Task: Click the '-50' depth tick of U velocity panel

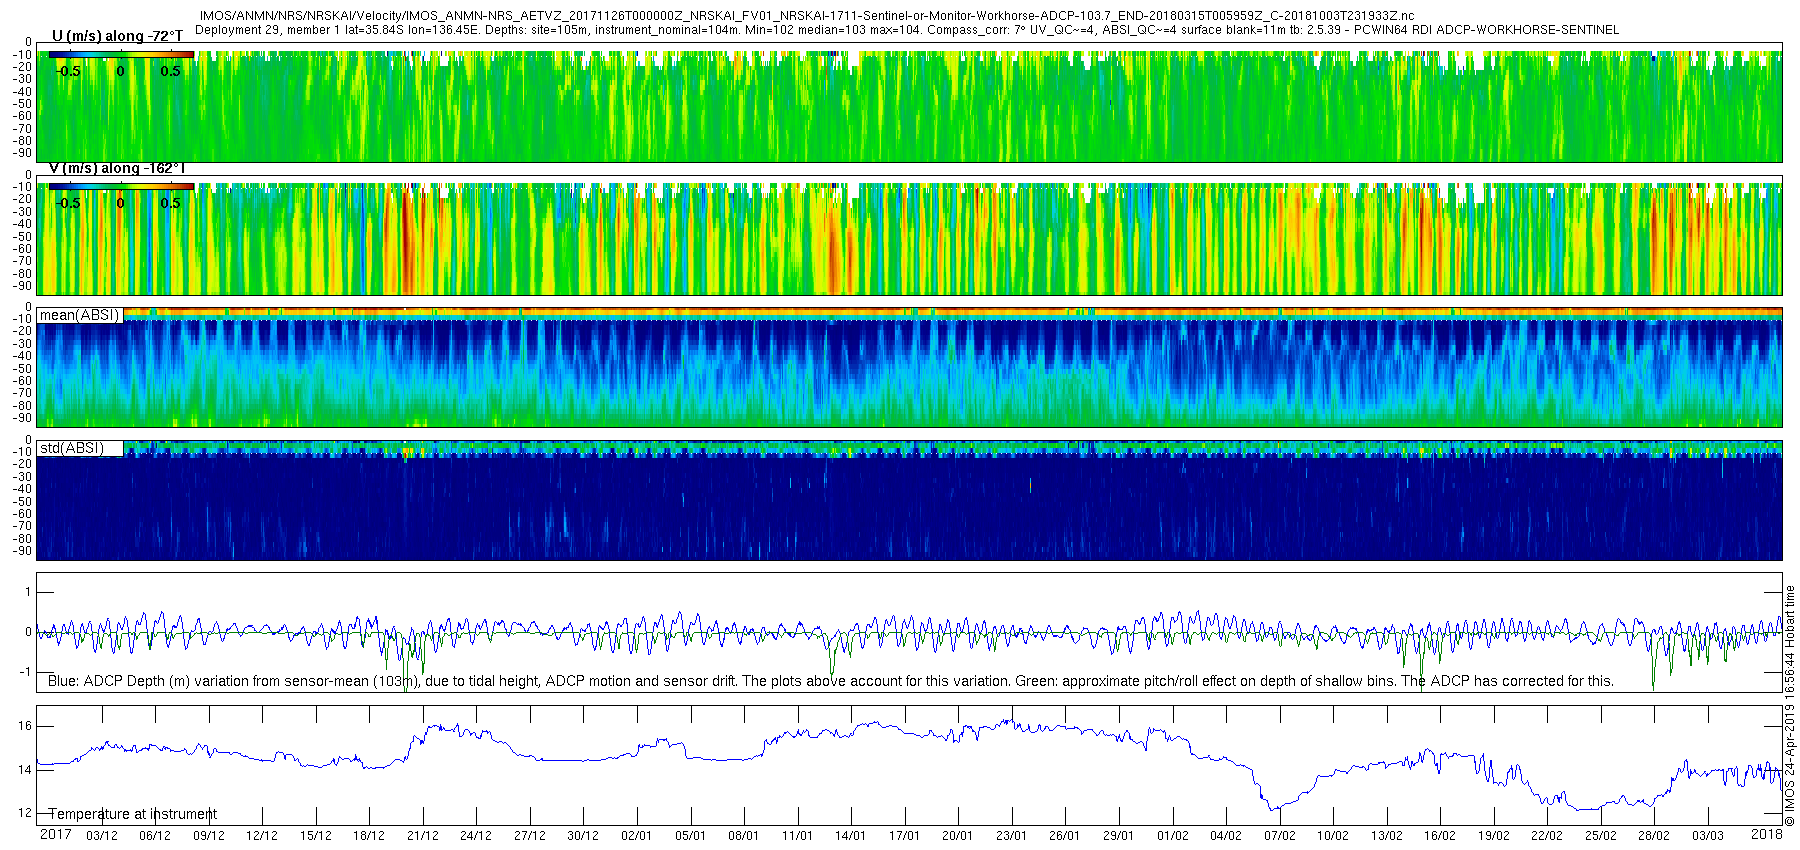Action: 23,103
